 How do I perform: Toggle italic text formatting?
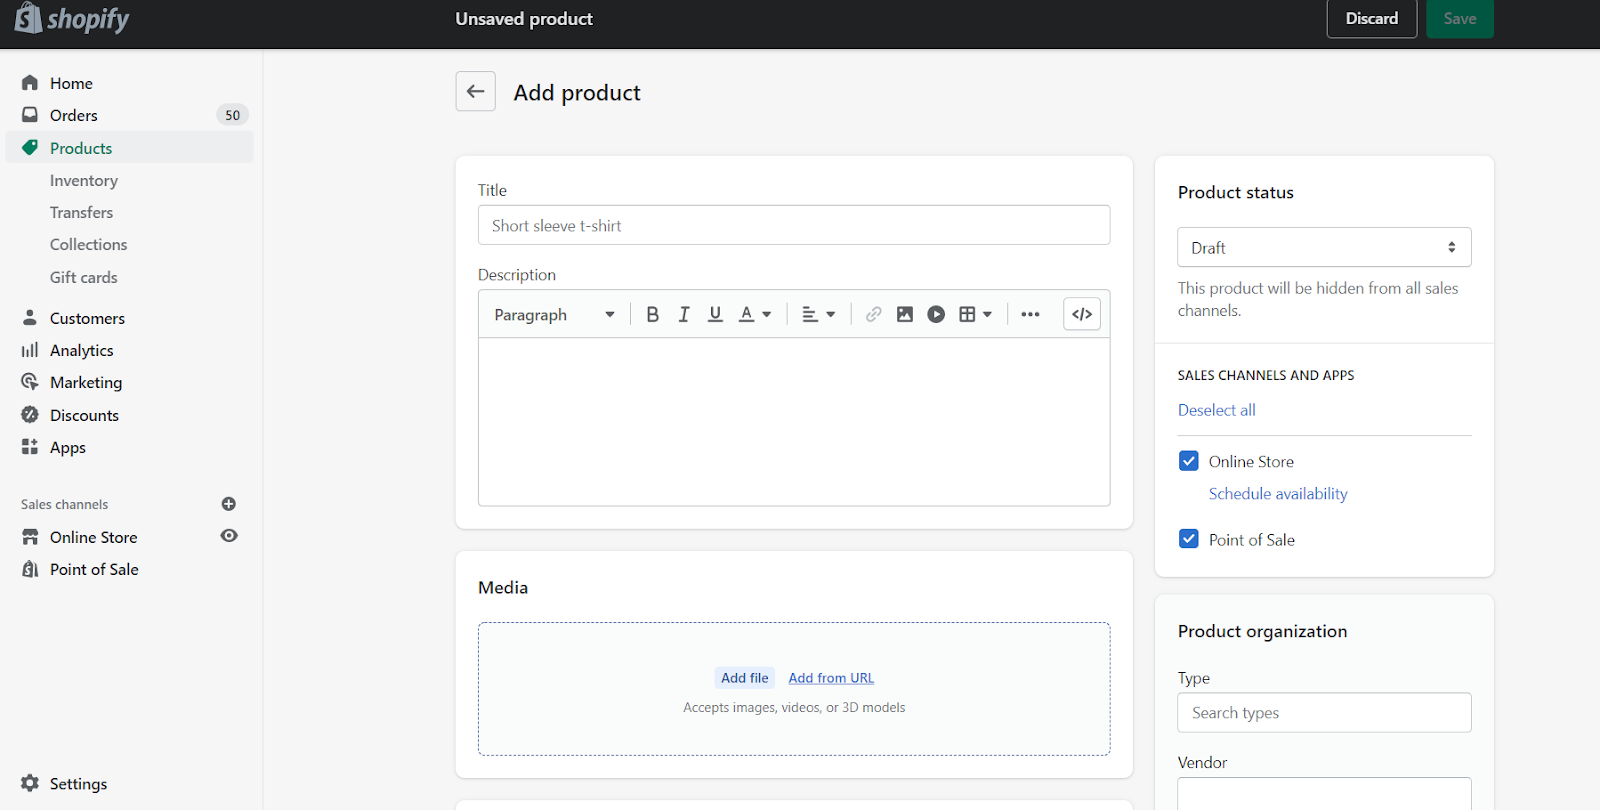(684, 314)
